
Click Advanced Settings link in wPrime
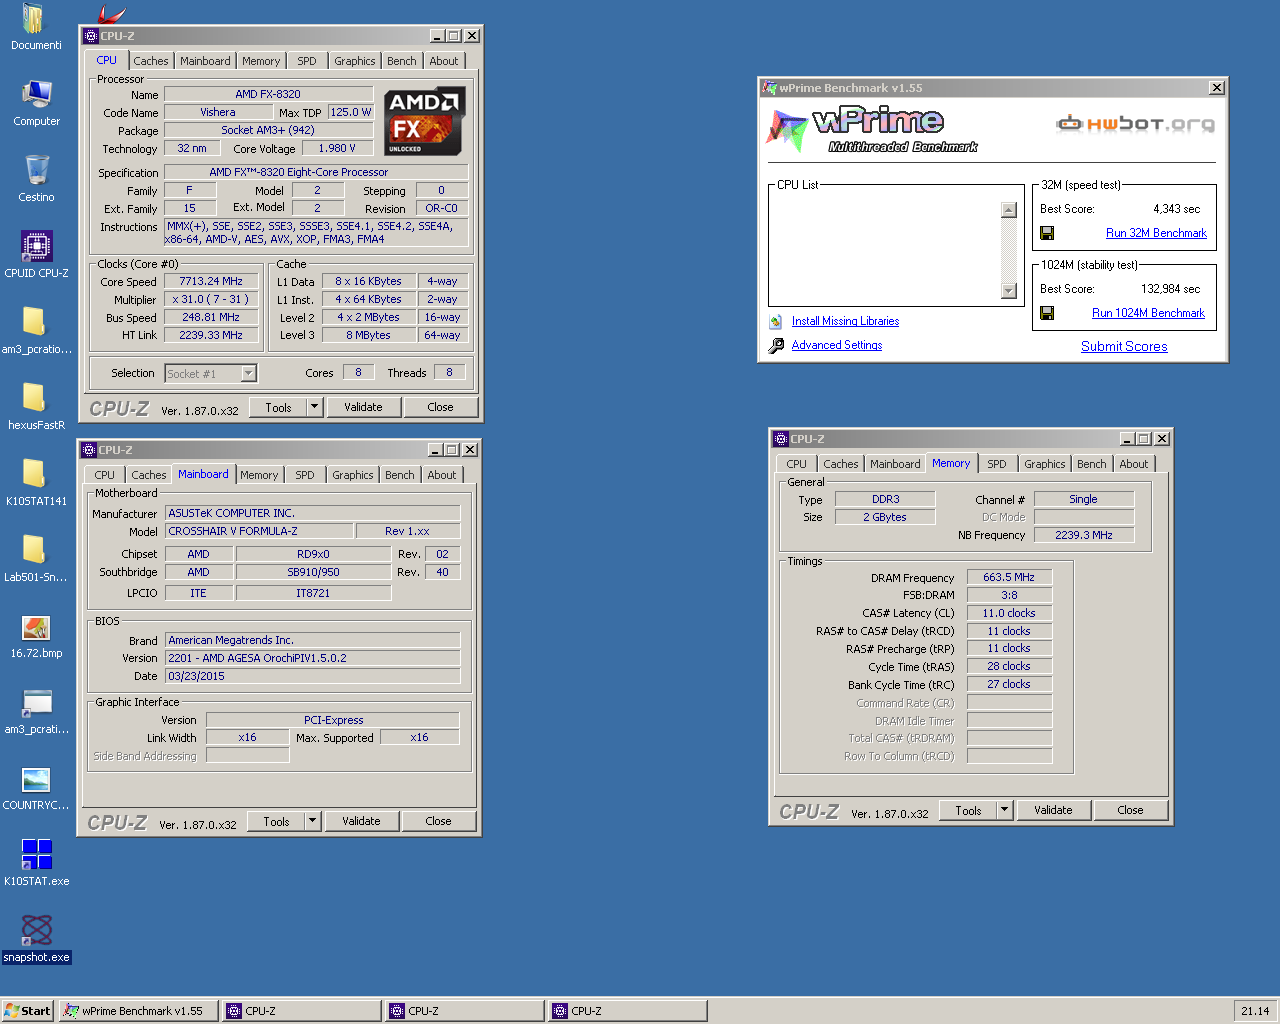coord(837,345)
